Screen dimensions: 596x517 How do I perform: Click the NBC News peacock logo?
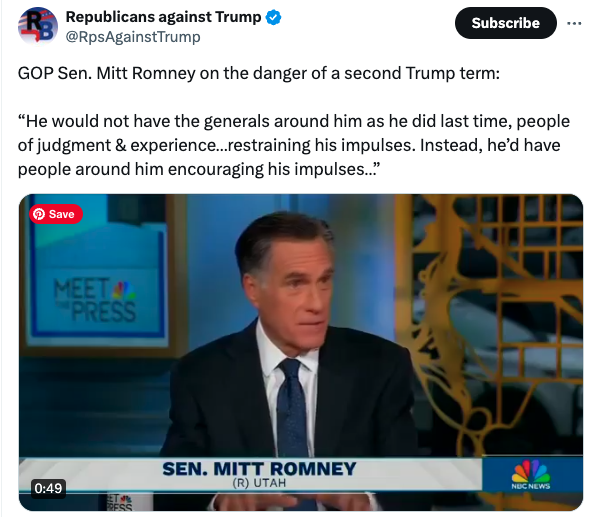[531, 471]
